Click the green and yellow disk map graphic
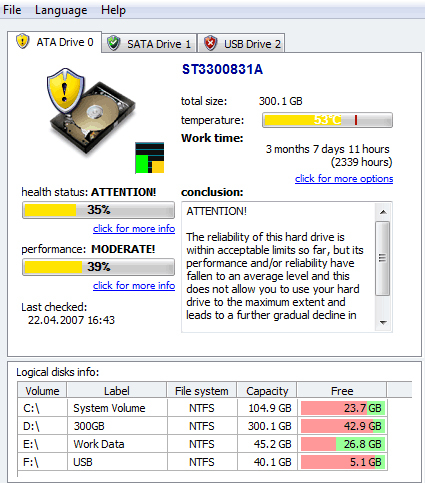Image resolution: width=425 pixels, height=483 pixels. coord(150,158)
